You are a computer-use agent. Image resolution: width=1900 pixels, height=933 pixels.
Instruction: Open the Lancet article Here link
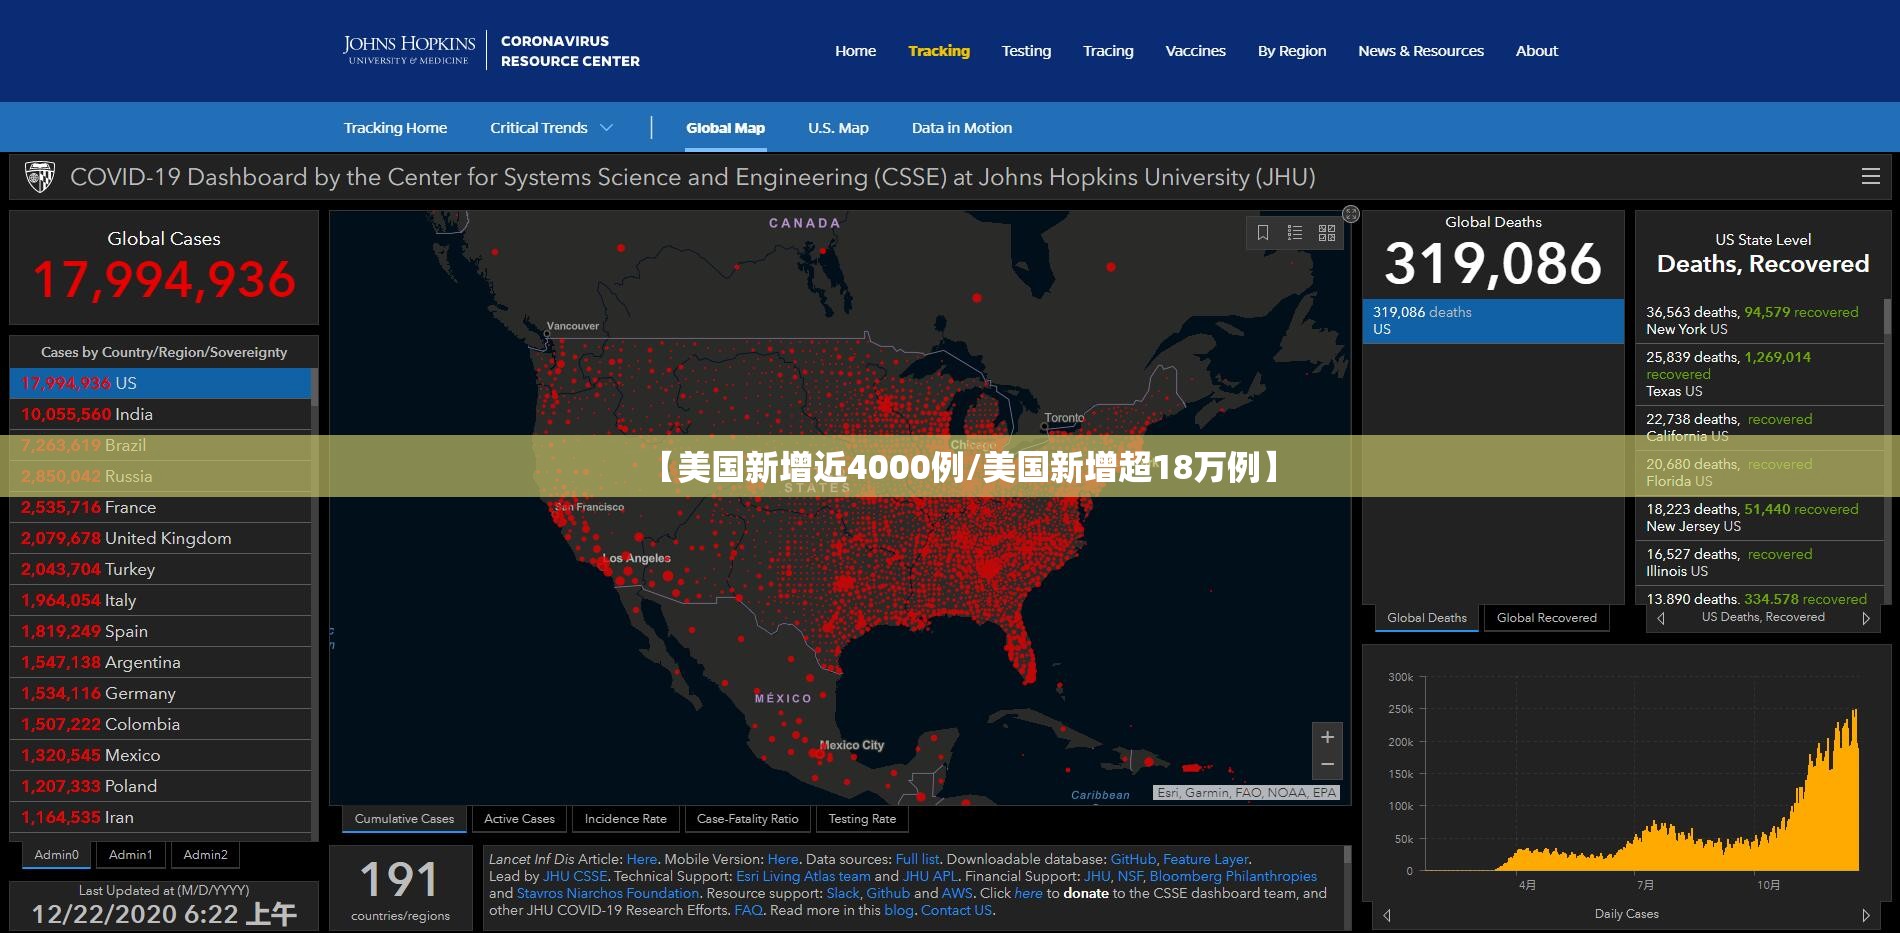coord(642,859)
